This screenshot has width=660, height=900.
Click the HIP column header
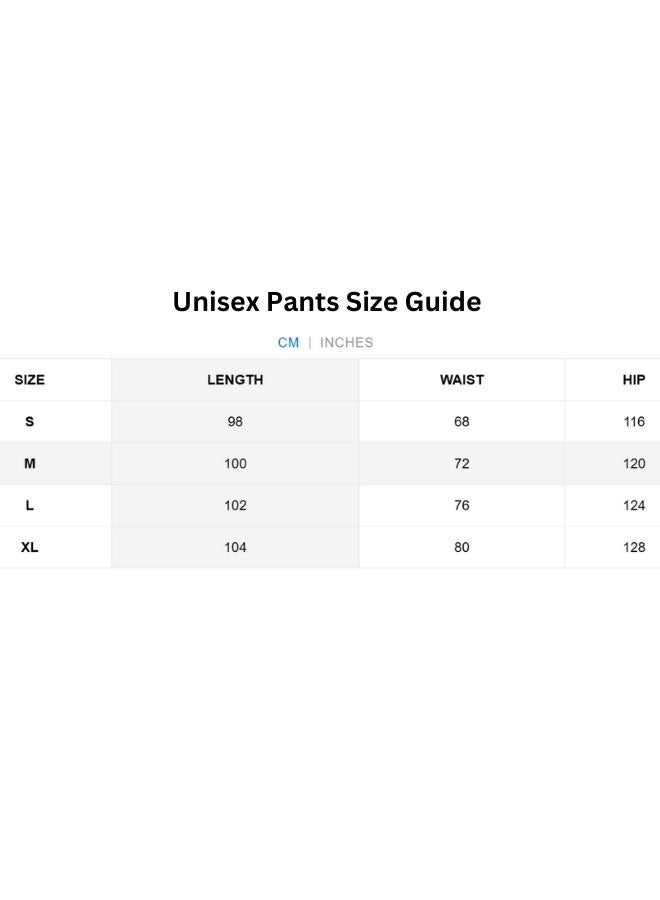(633, 380)
